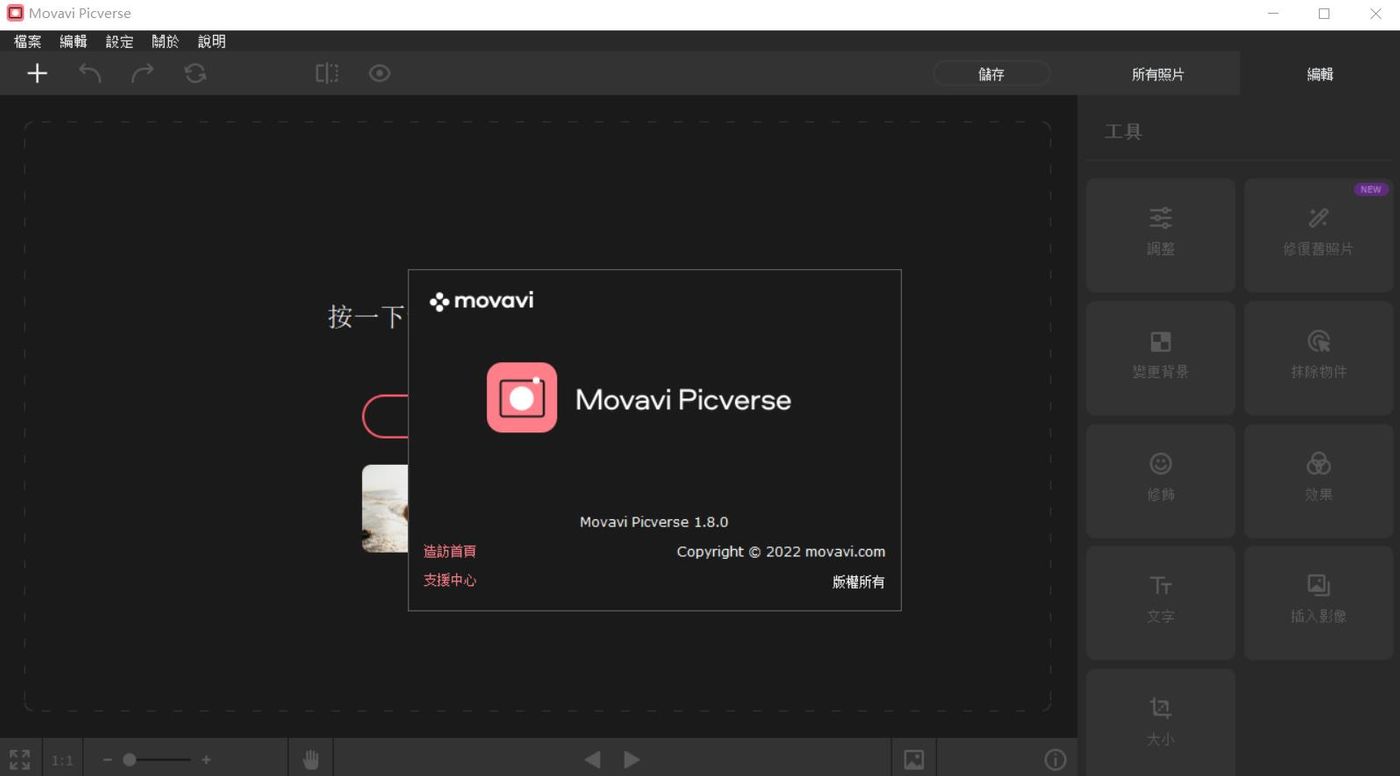Open the 效果 effects tool
Screen dimensions: 1400x776
[1318, 481]
